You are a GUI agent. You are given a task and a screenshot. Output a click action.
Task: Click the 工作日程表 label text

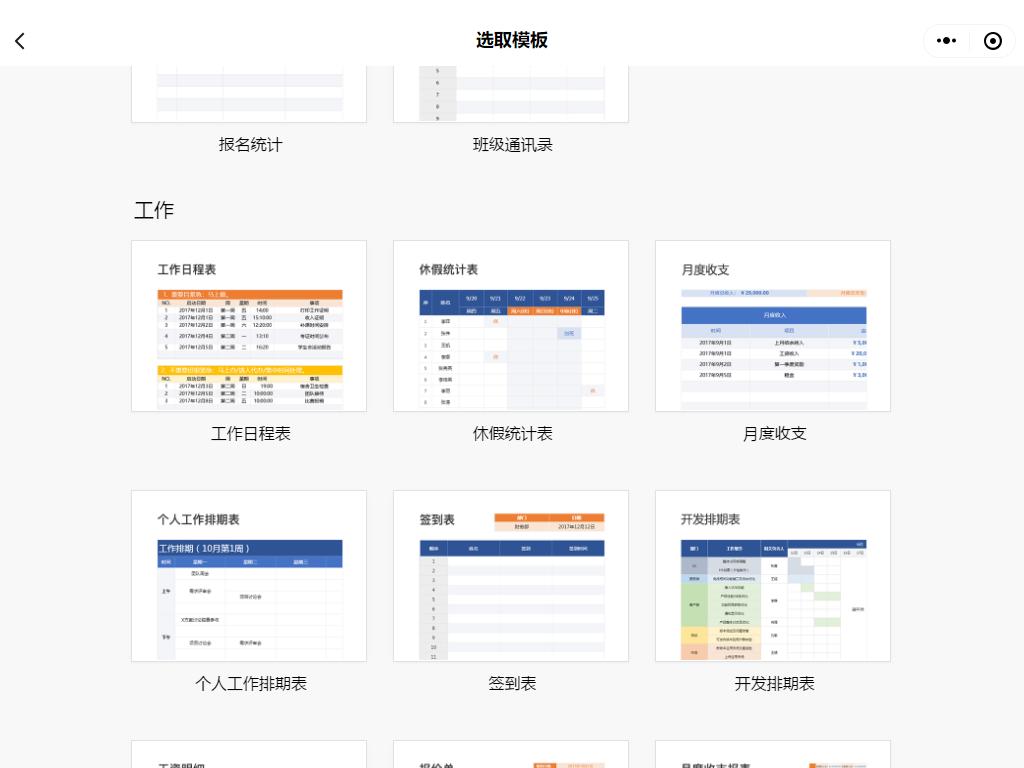pyautogui.click(x=250, y=434)
